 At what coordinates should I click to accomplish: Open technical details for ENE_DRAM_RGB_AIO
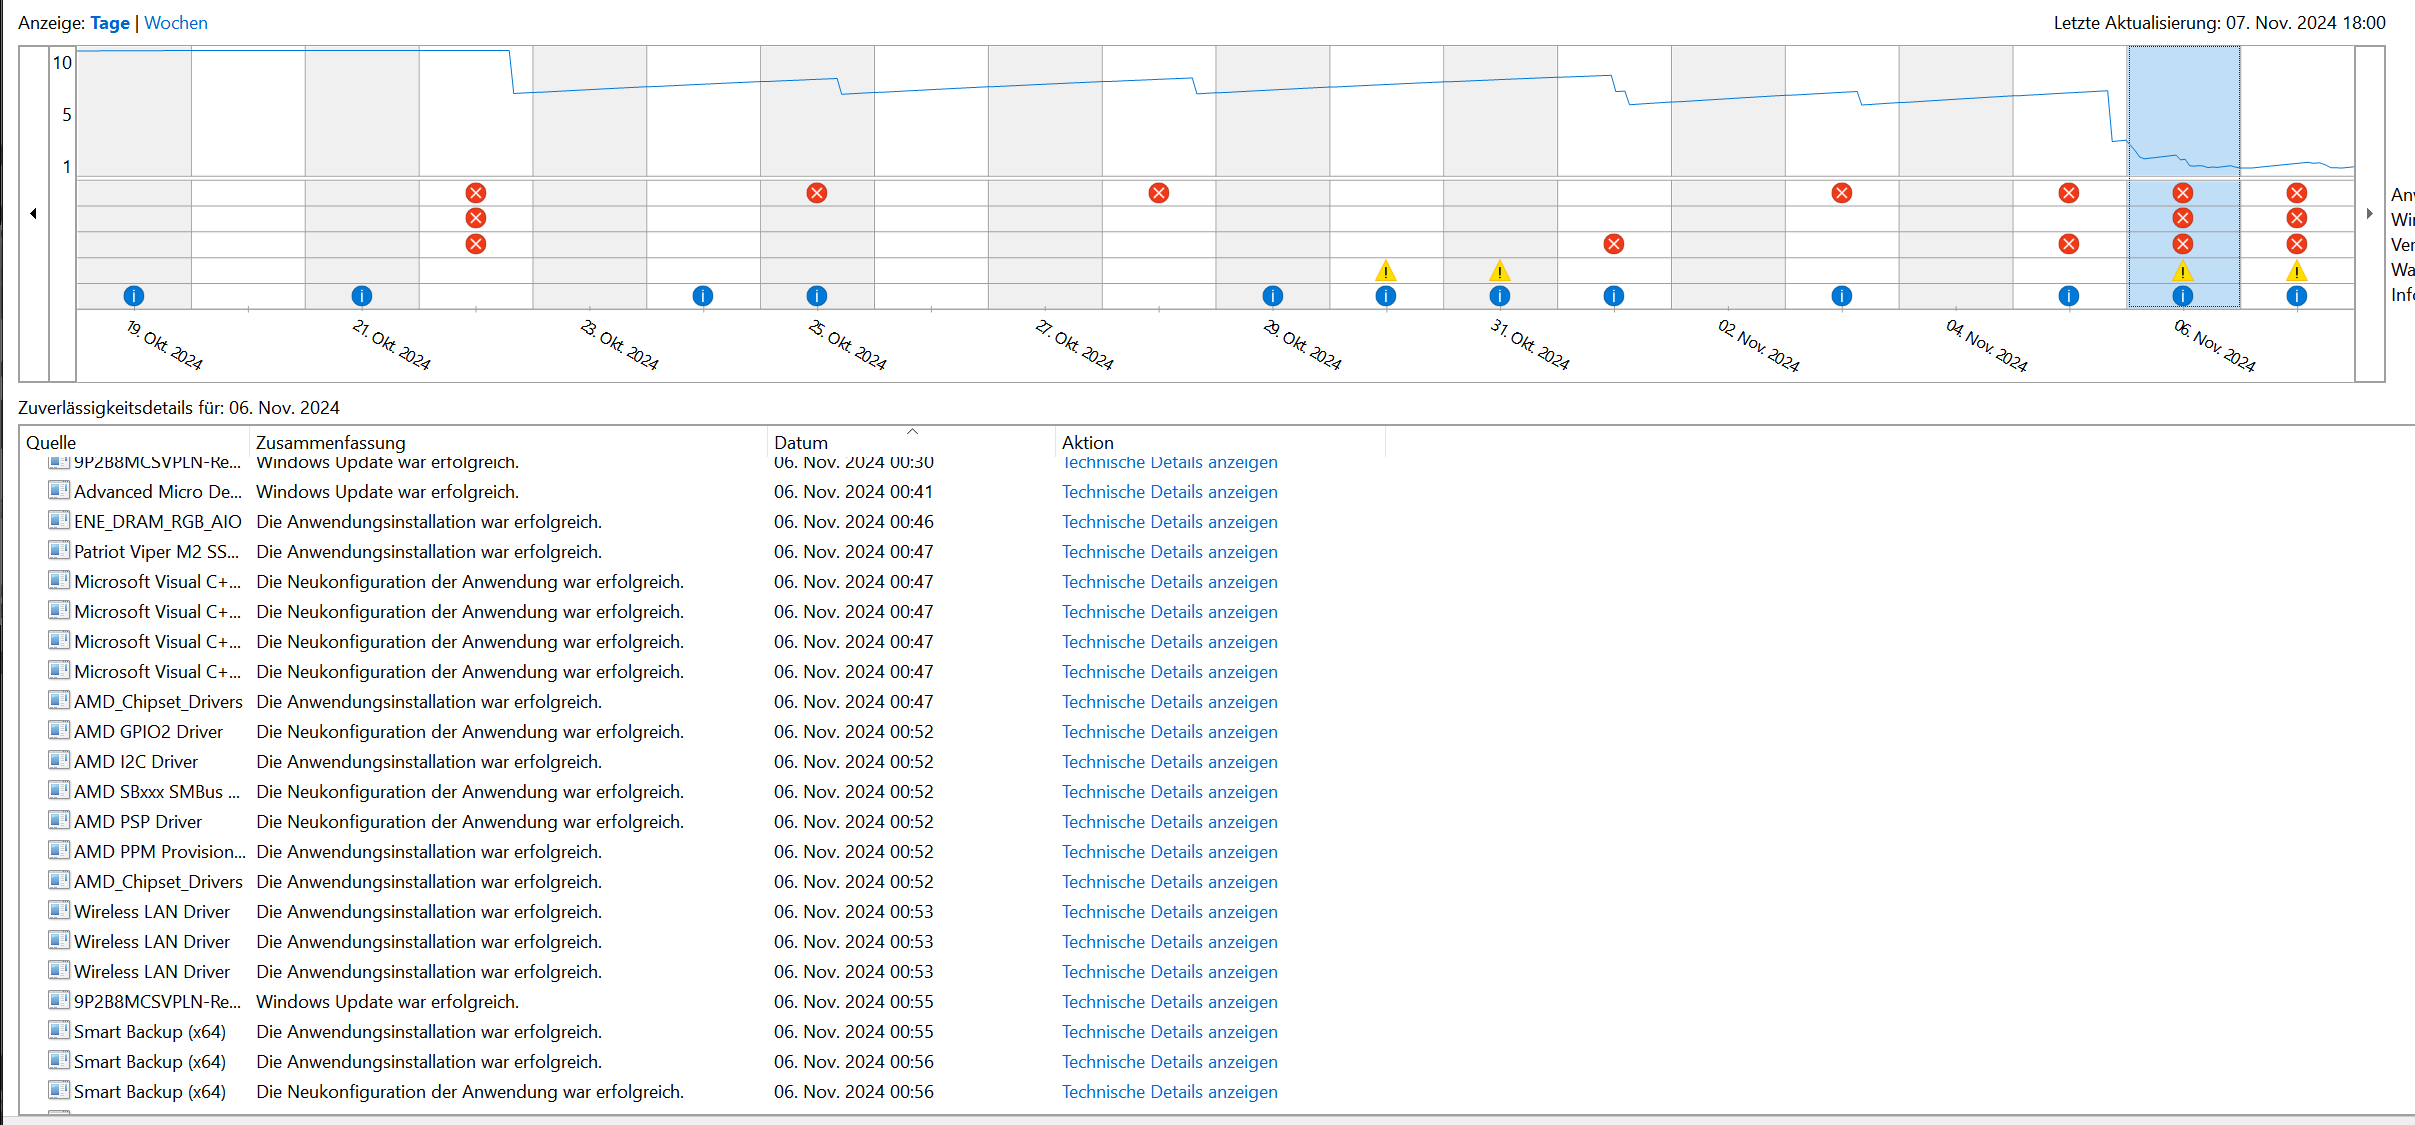[1169, 522]
